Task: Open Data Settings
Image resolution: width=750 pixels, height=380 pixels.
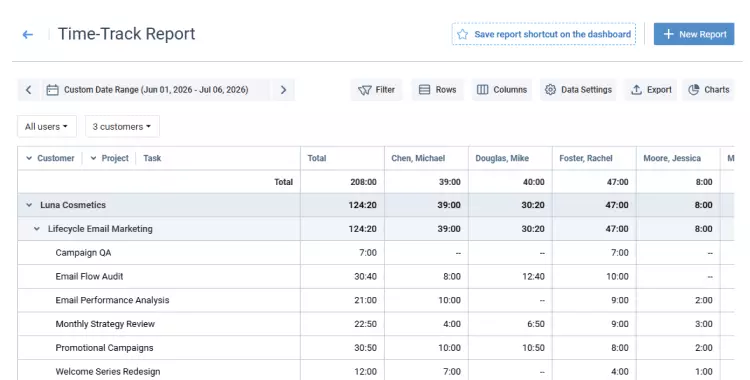Action: (578, 90)
